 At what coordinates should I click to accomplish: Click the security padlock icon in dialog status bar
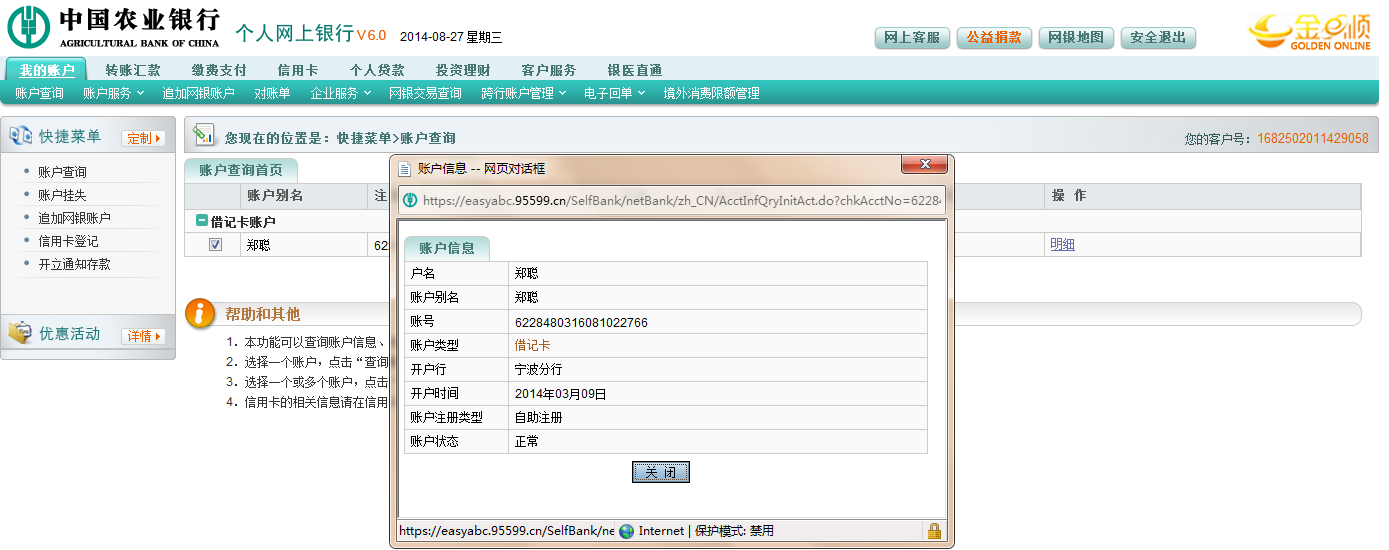(x=934, y=531)
